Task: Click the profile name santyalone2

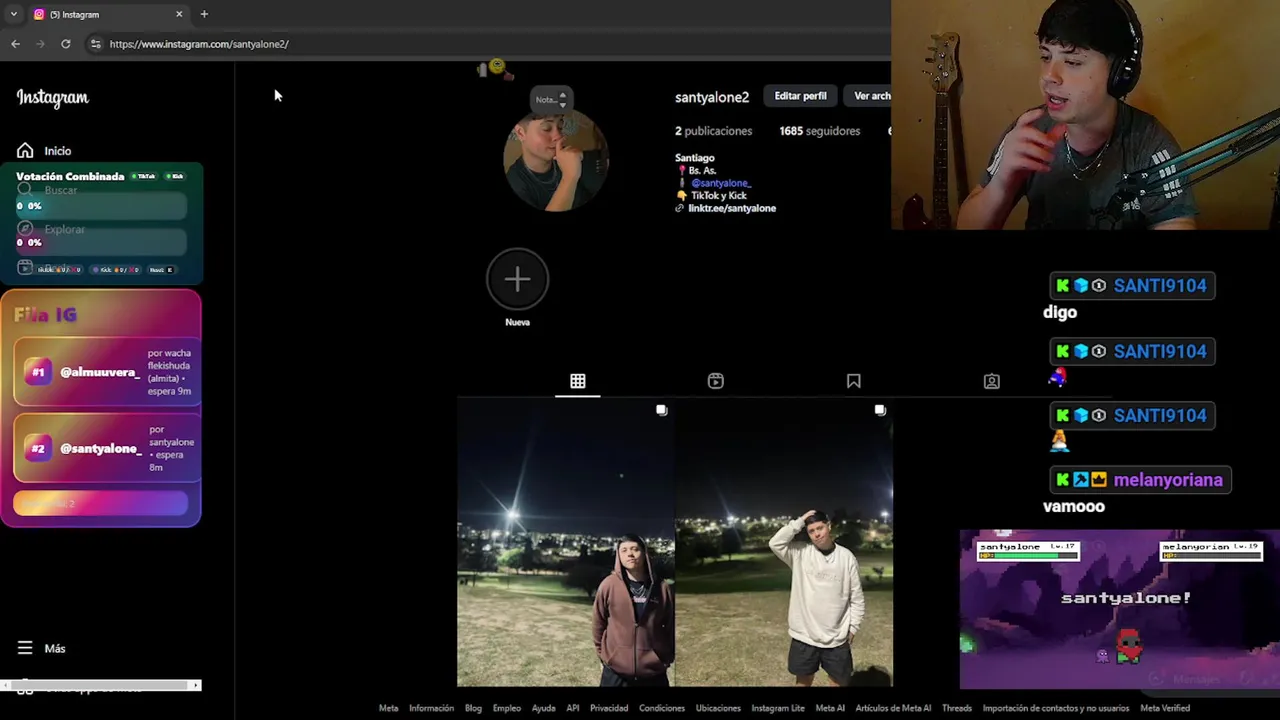Action: click(712, 97)
